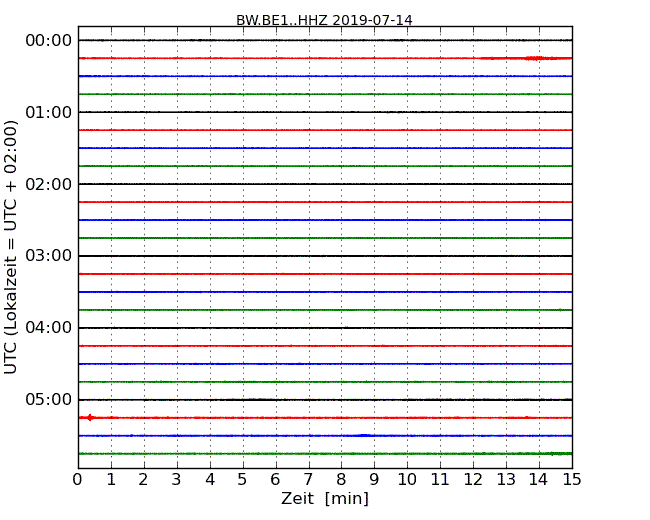Click x-axis tick label 6
Image resolution: width=650 pixels, height=520 pixels.
coord(276,480)
